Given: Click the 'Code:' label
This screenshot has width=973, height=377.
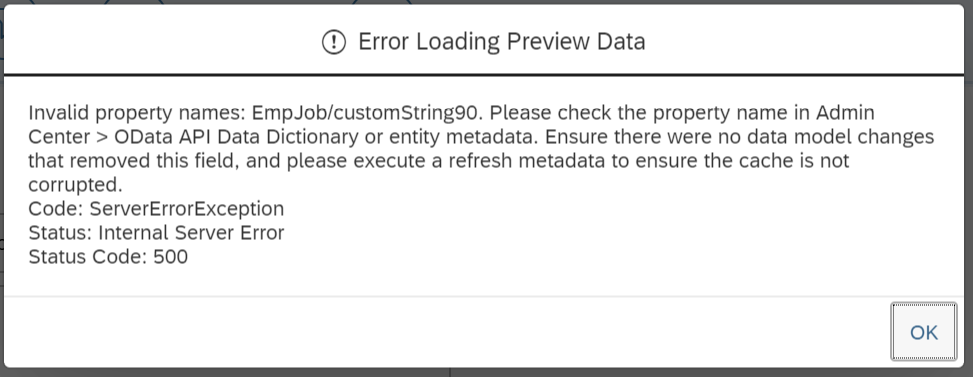Looking at the screenshot, I should pos(56,208).
